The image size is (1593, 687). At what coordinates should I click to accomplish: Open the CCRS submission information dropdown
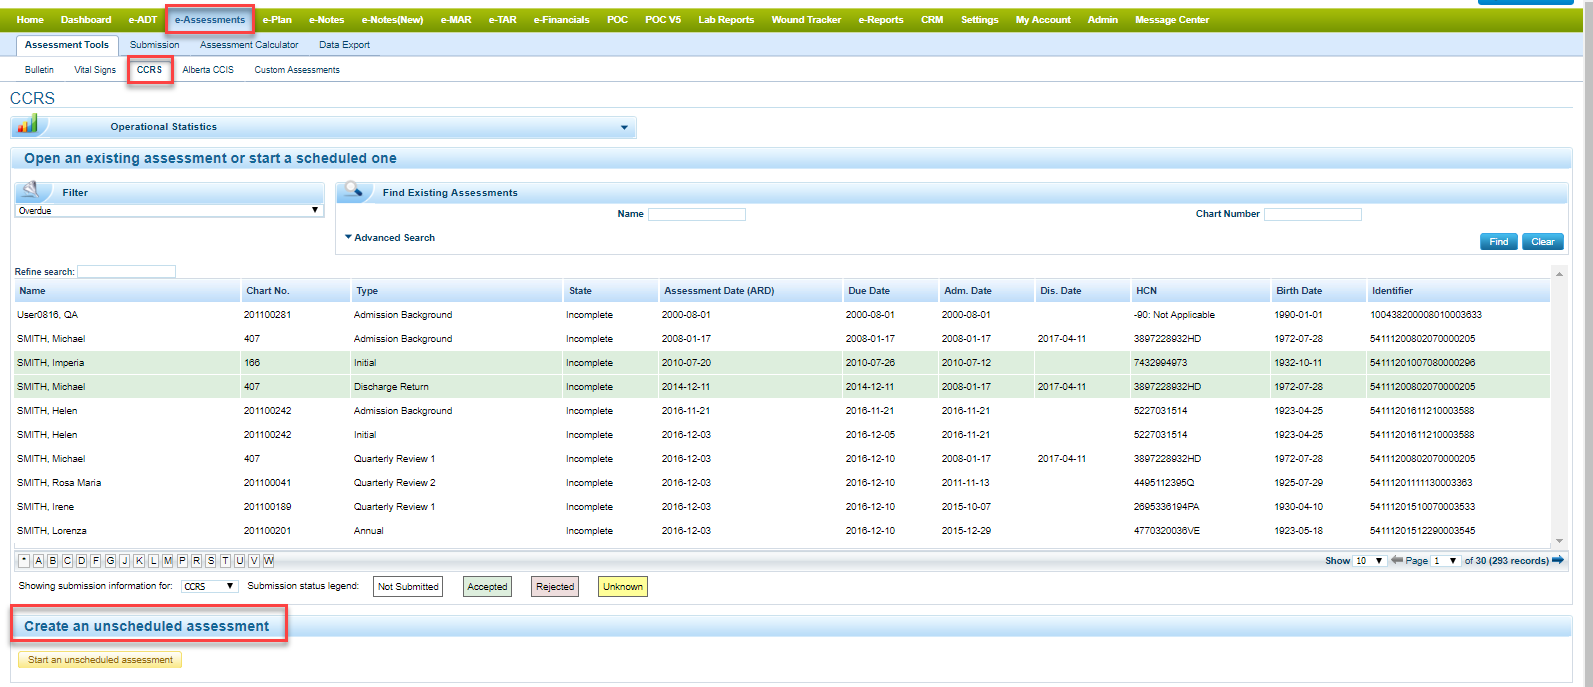click(x=209, y=587)
